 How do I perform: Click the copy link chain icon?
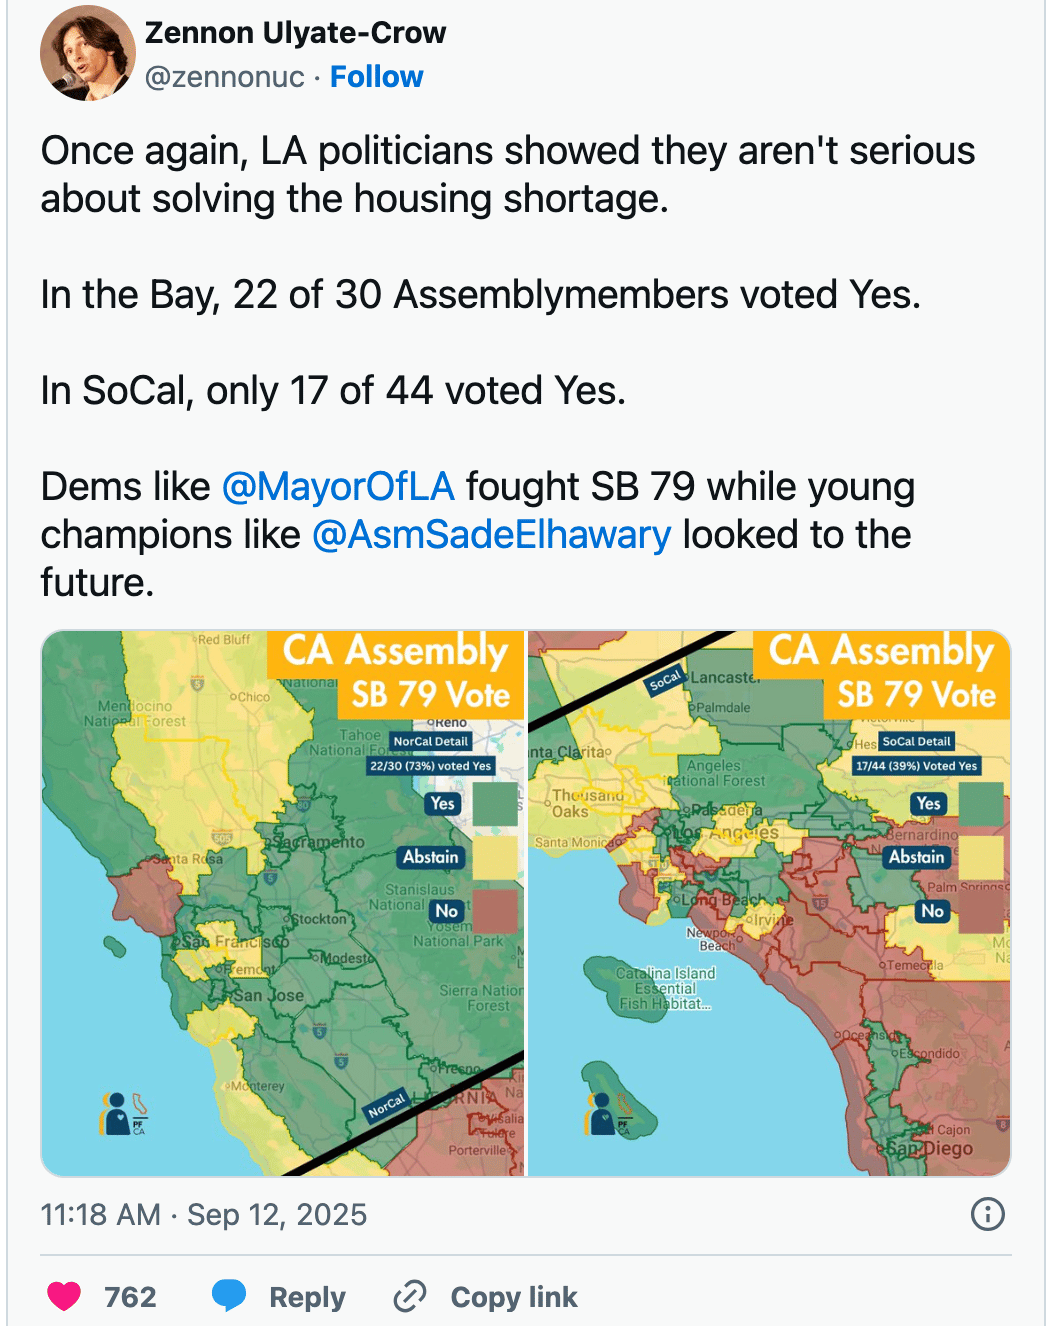tap(410, 1296)
